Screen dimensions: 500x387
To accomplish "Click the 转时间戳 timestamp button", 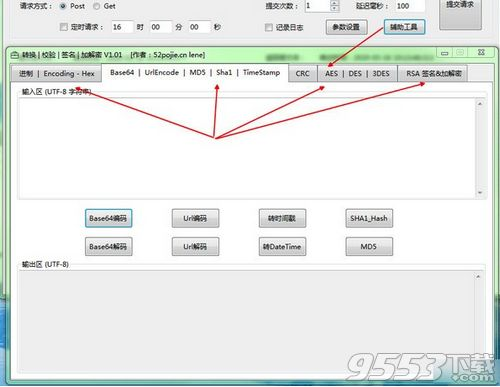I will click(x=282, y=218).
